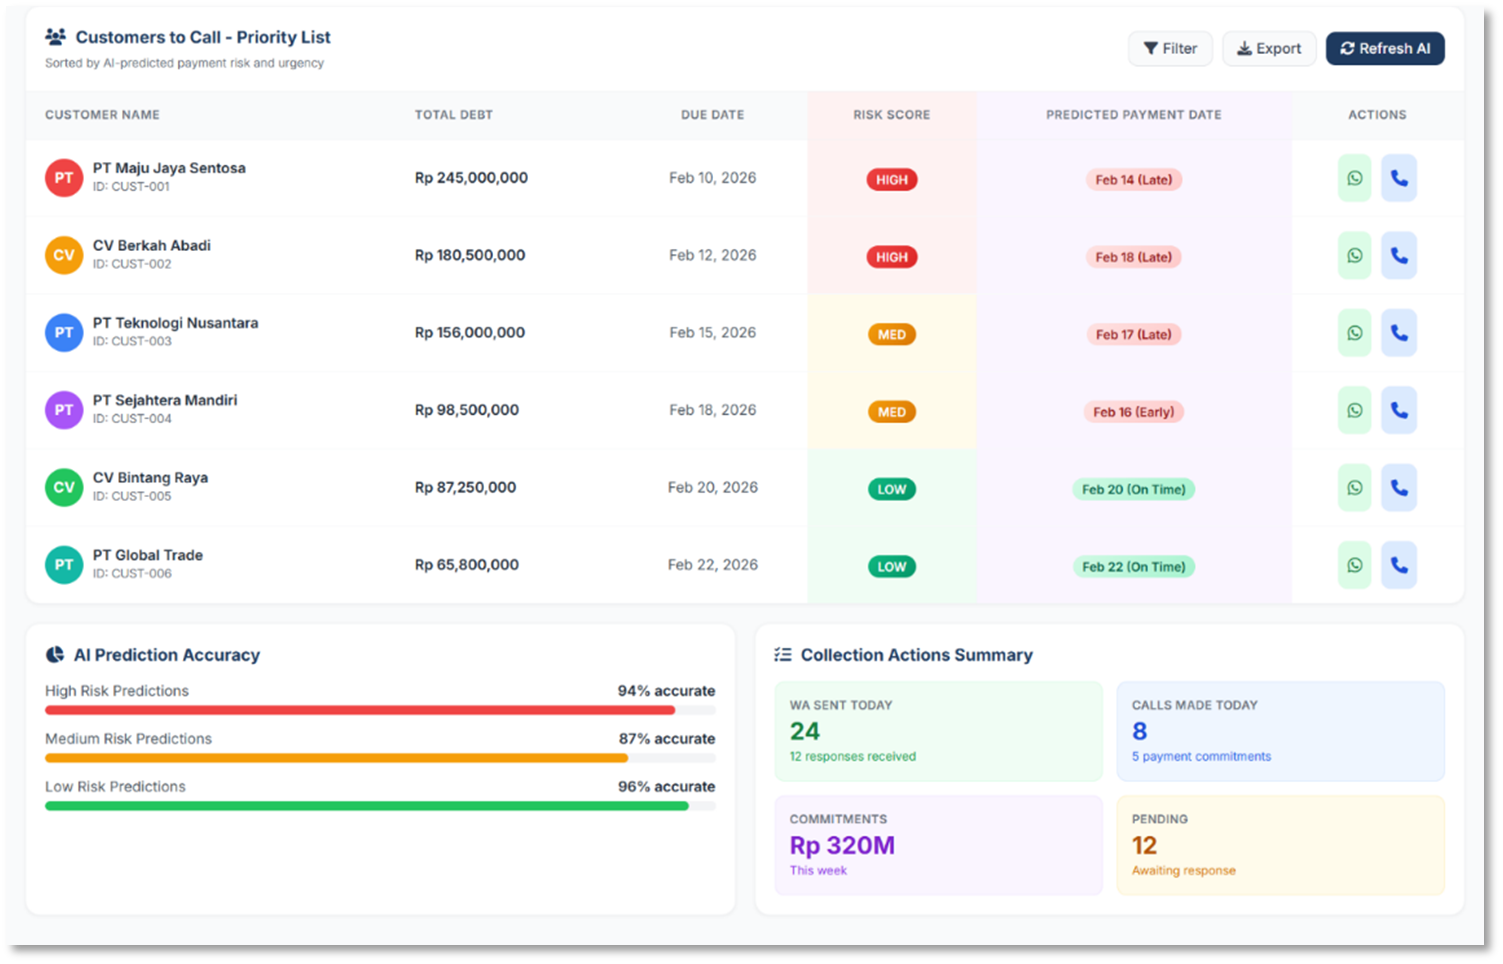Click WhatsApp icon for PT Maju Jaya Sentosa

(x=1354, y=178)
